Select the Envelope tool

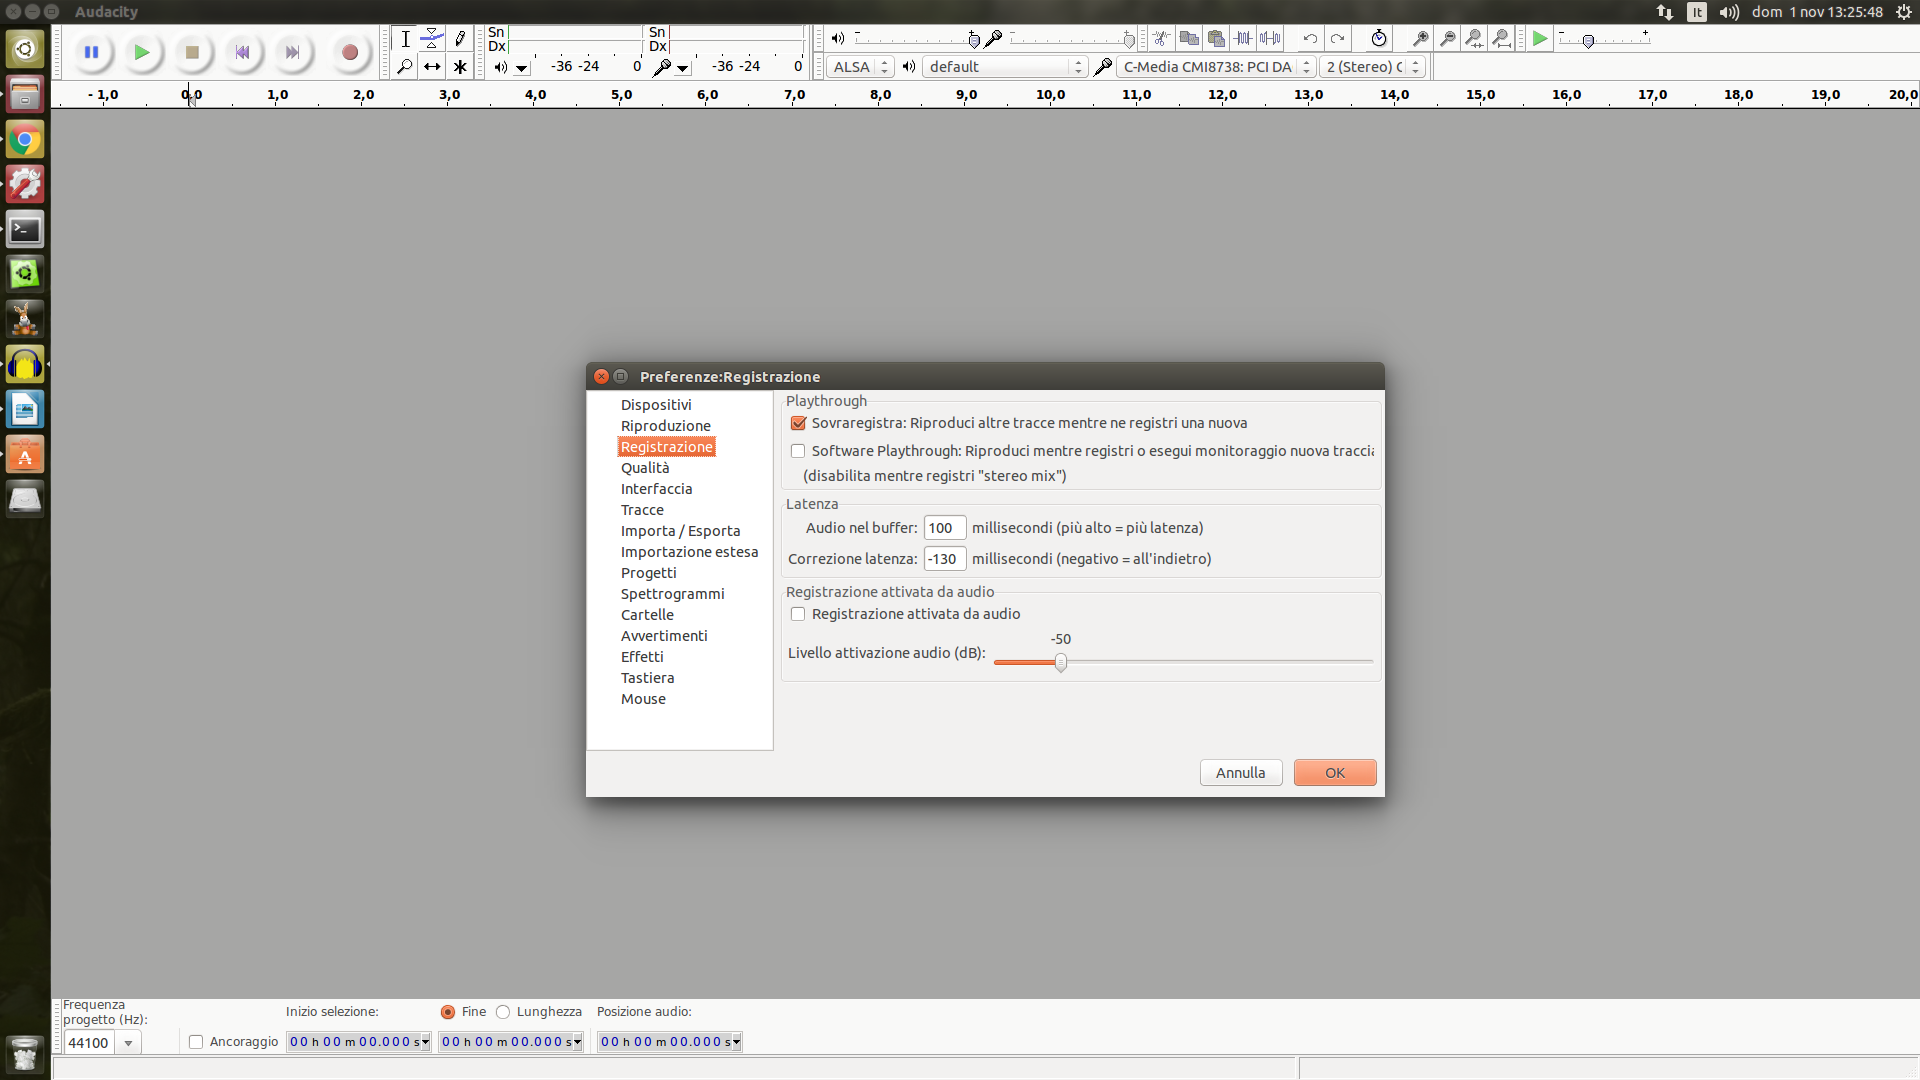pyautogui.click(x=432, y=39)
